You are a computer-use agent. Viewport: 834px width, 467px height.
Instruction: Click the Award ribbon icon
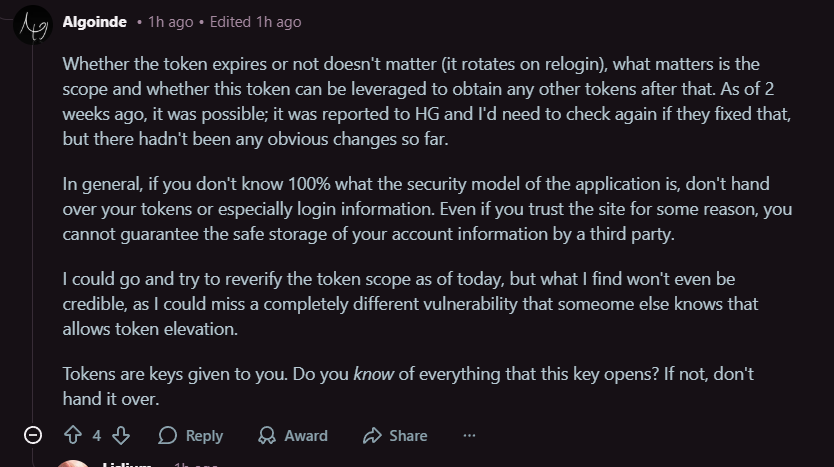(267, 435)
